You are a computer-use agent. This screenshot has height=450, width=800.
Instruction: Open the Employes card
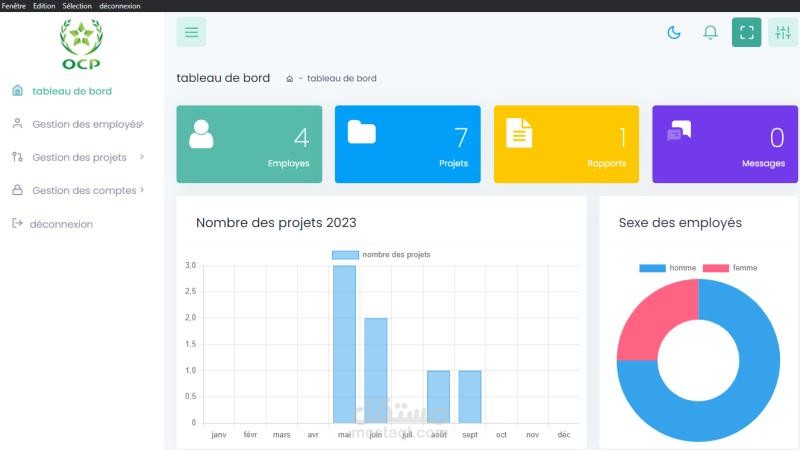(x=249, y=144)
